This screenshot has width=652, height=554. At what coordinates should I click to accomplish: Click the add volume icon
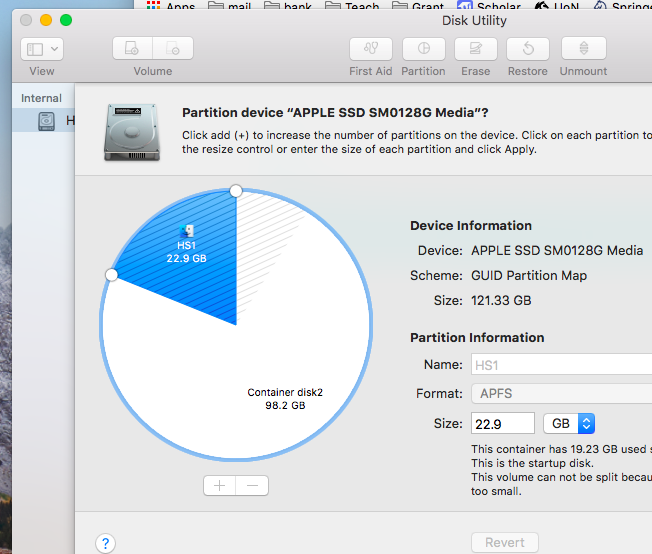point(132,48)
